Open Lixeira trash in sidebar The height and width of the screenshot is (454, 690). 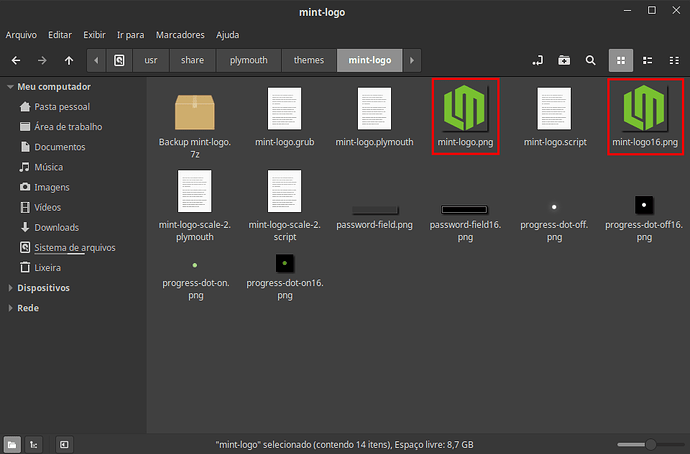pyautogui.click(x=41, y=267)
